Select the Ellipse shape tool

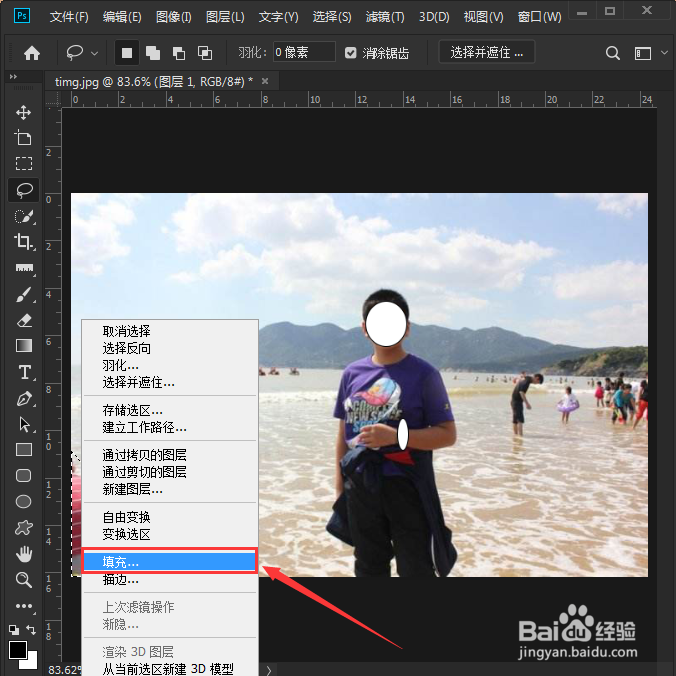[24, 501]
